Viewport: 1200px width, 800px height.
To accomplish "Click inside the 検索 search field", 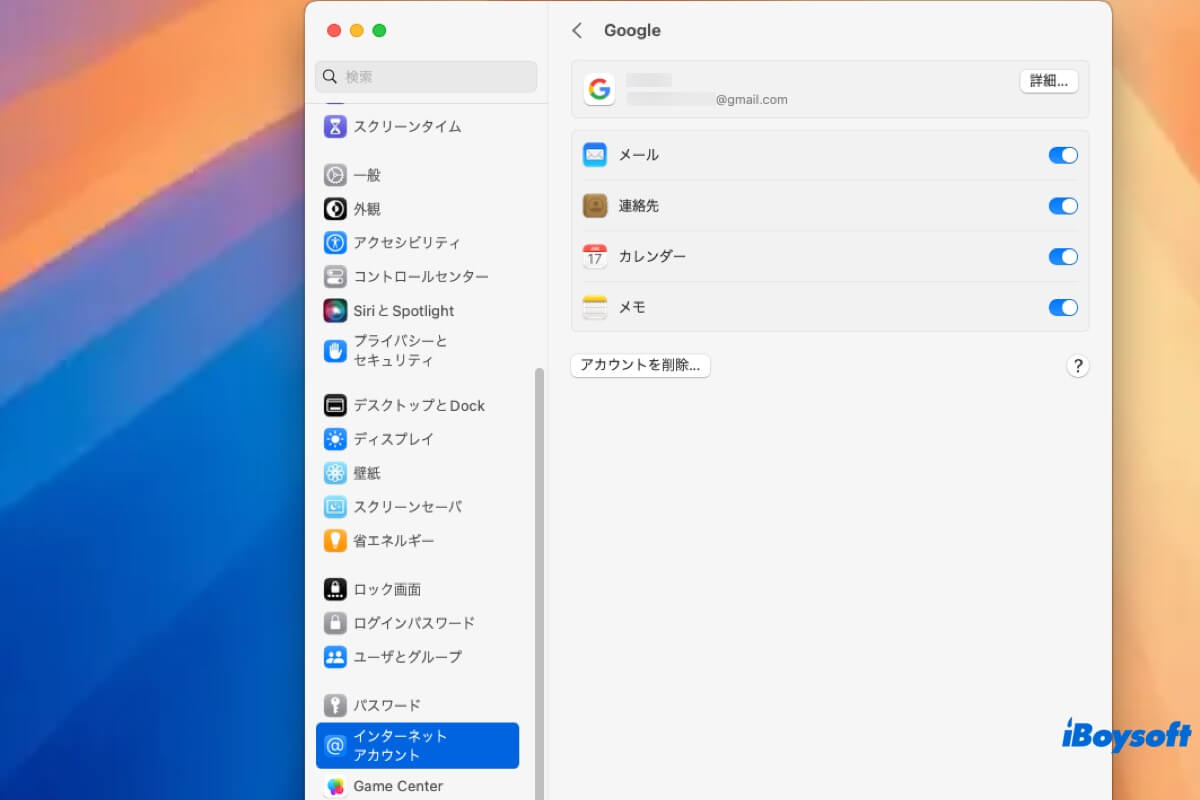I will (x=425, y=77).
